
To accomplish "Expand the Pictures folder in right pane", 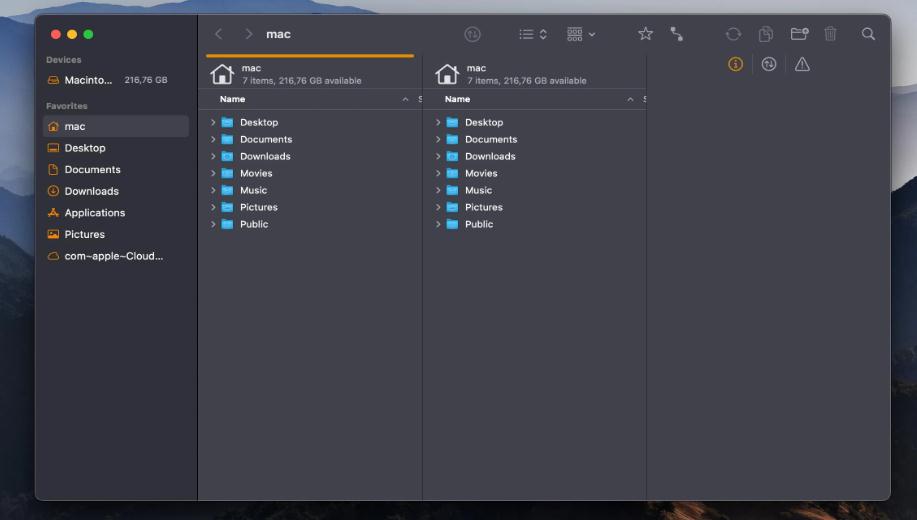I will coord(438,208).
